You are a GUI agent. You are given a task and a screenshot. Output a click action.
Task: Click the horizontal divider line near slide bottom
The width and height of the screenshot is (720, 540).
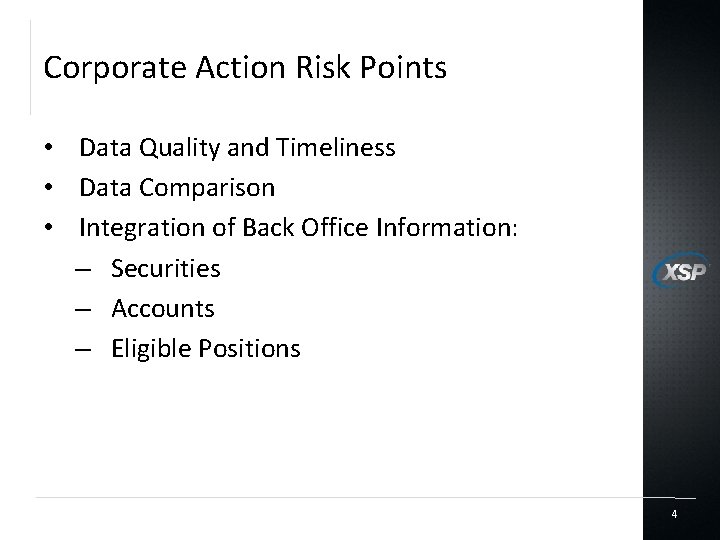(x=340, y=497)
